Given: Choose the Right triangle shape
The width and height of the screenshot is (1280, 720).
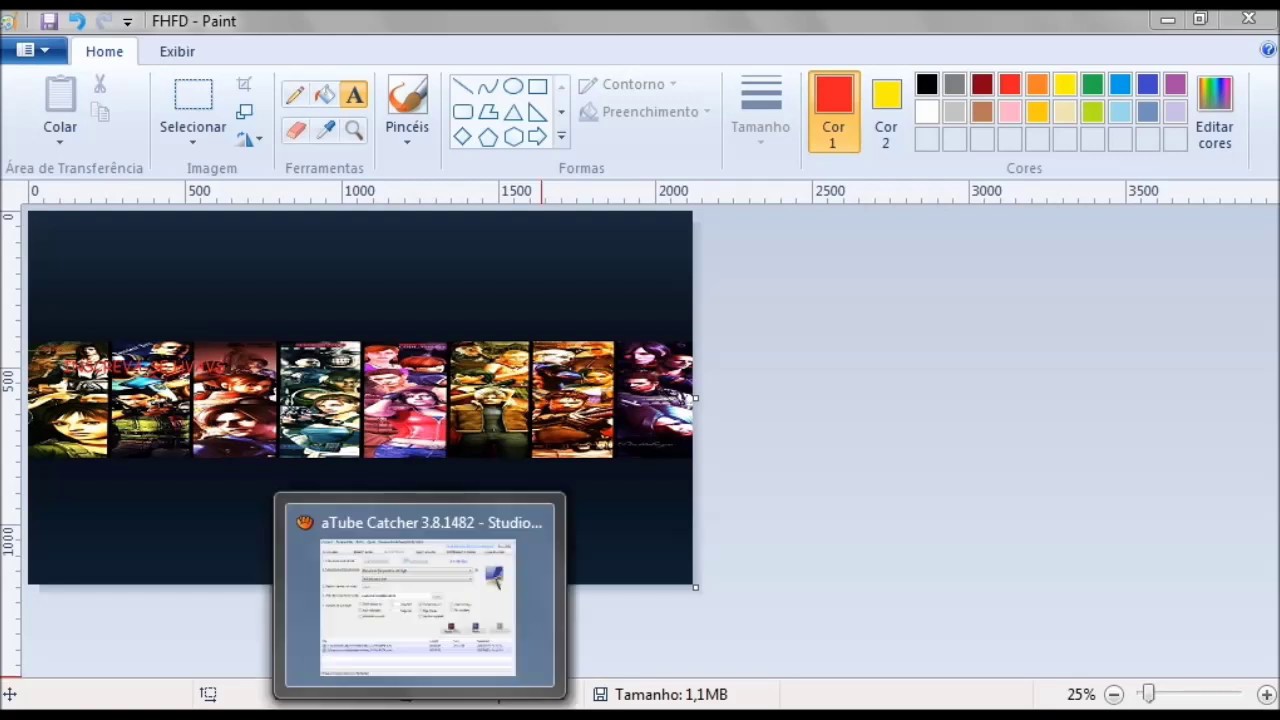Looking at the screenshot, I should point(538,112).
